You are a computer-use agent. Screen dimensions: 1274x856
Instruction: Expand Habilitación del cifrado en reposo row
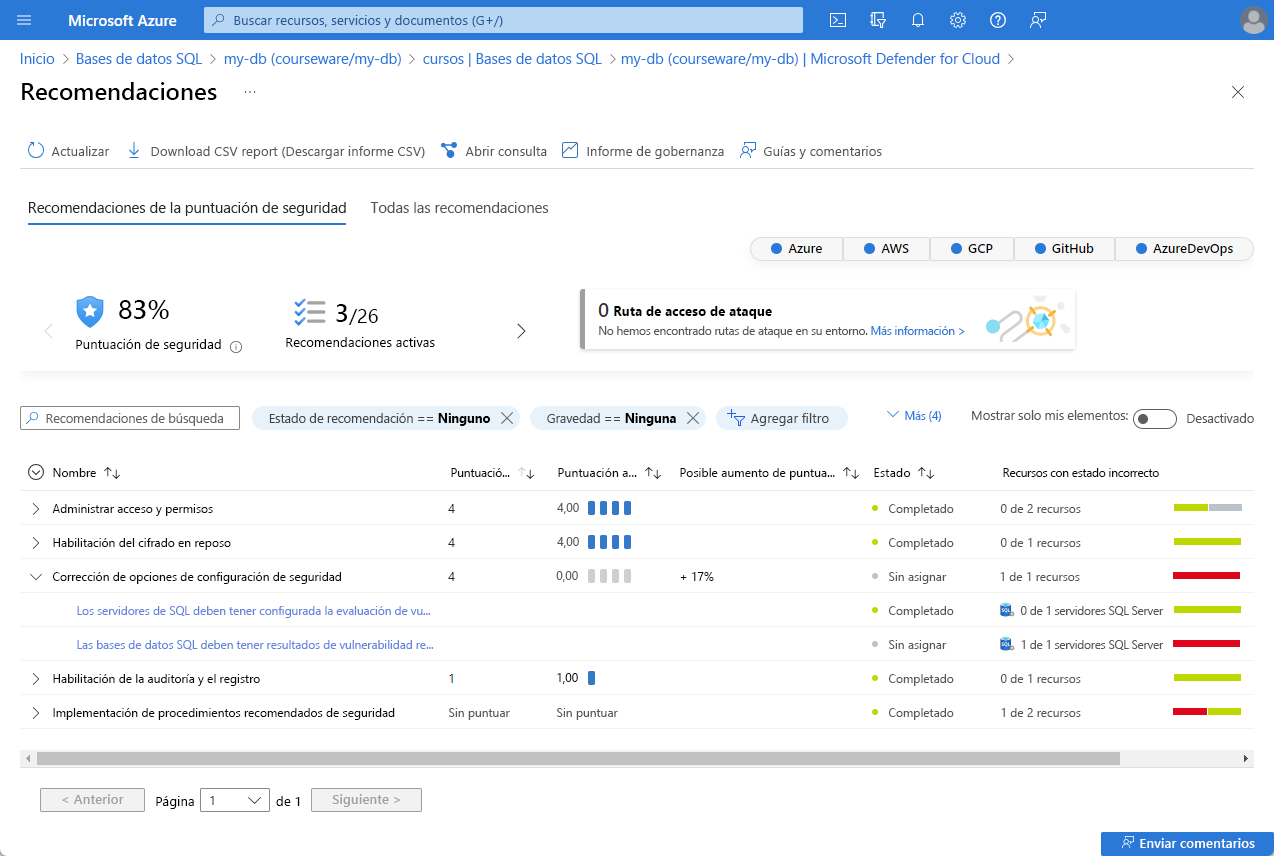pyautogui.click(x=36, y=543)
